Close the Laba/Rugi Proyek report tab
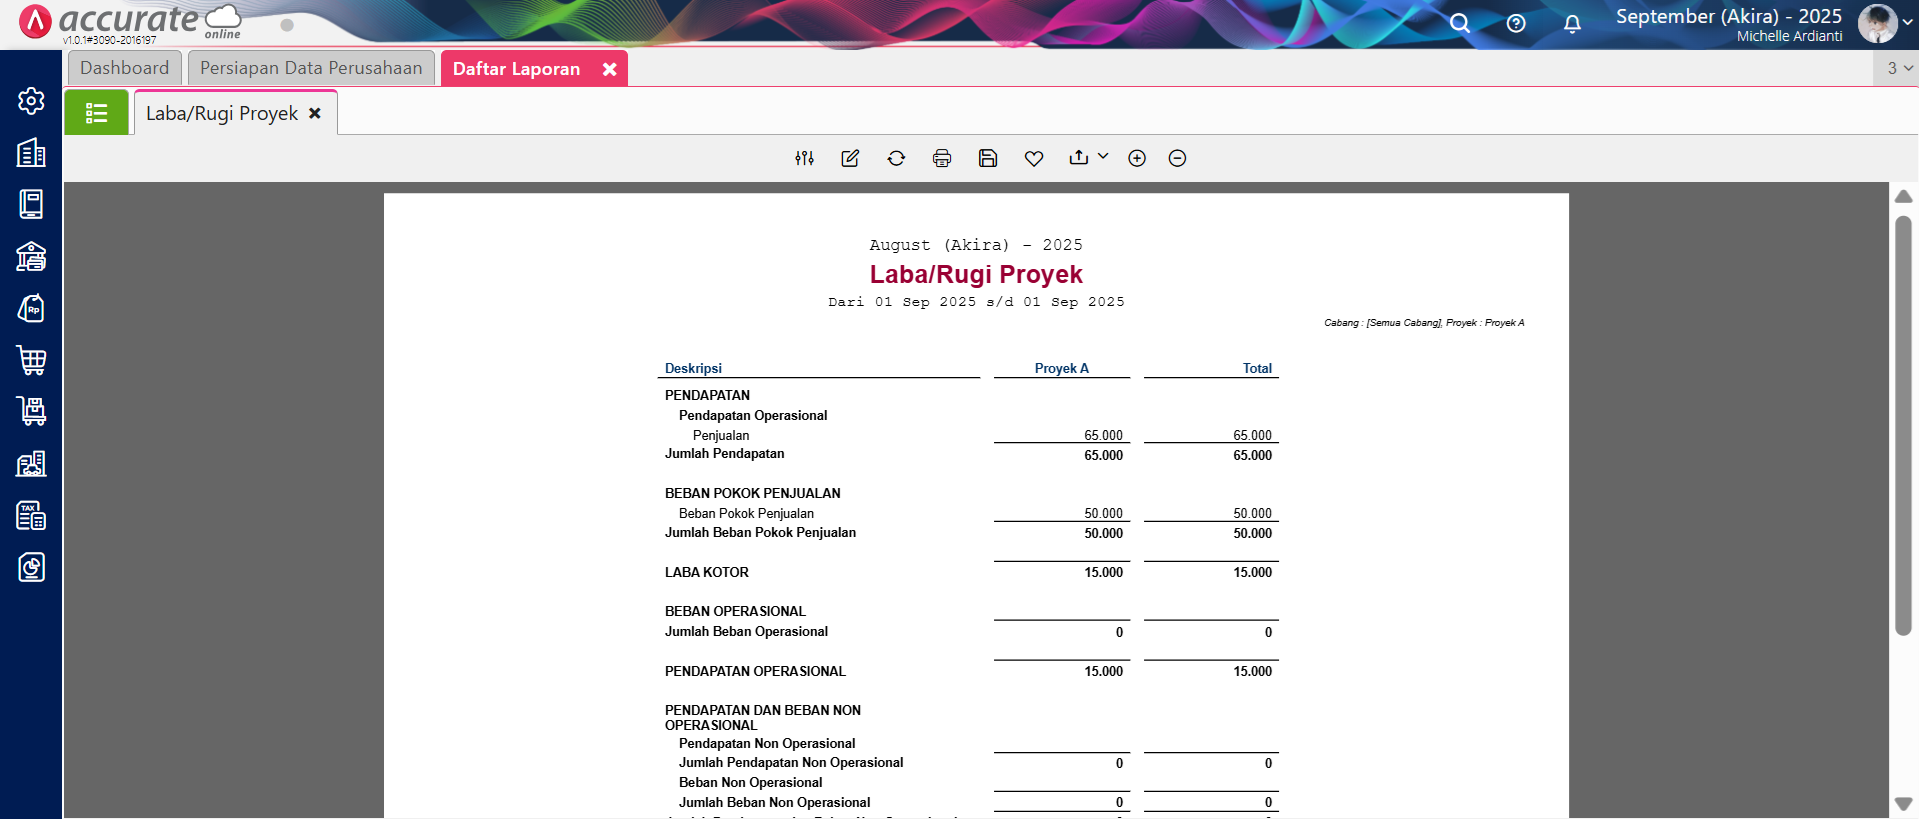This screenshot has width=1919, height=819. coord(315,113)
